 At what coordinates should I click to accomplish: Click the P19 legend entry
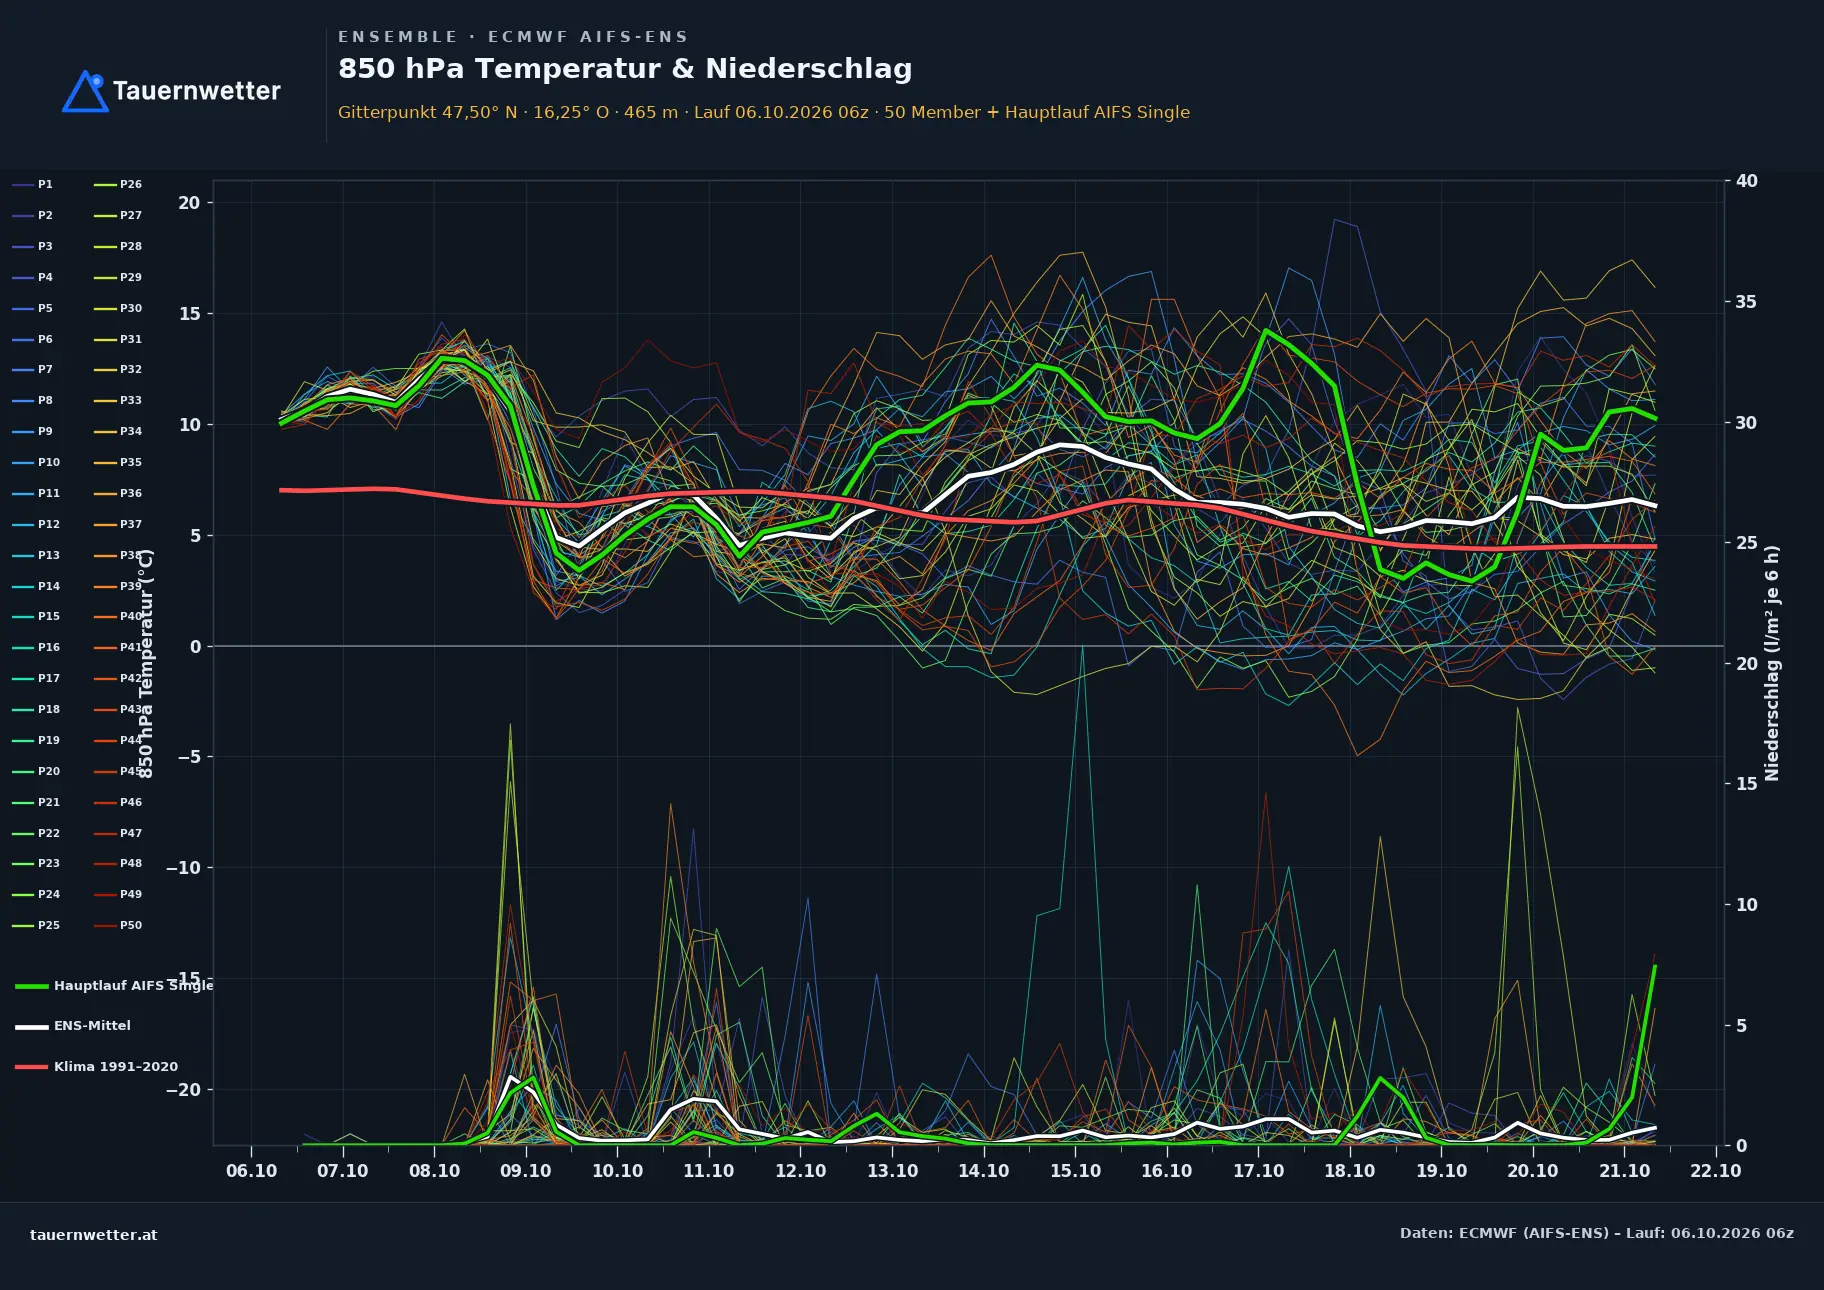click(x=37, y=740)
